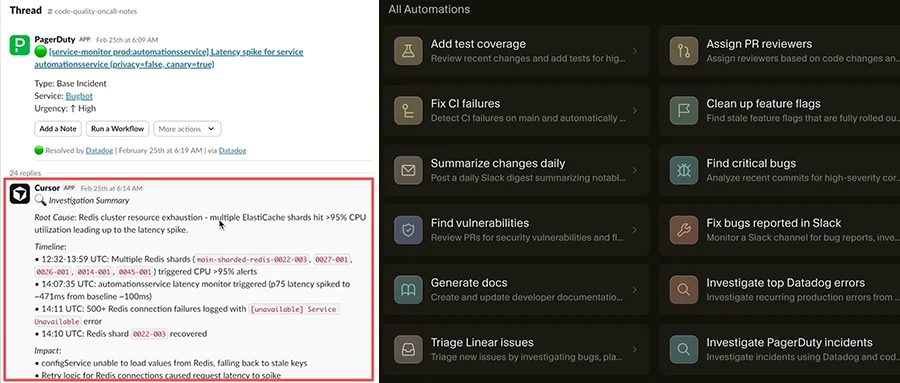Open the Bugbot service link
This screenshot has height=383, width=900.
pyautogui.click(x=79, y=96)
